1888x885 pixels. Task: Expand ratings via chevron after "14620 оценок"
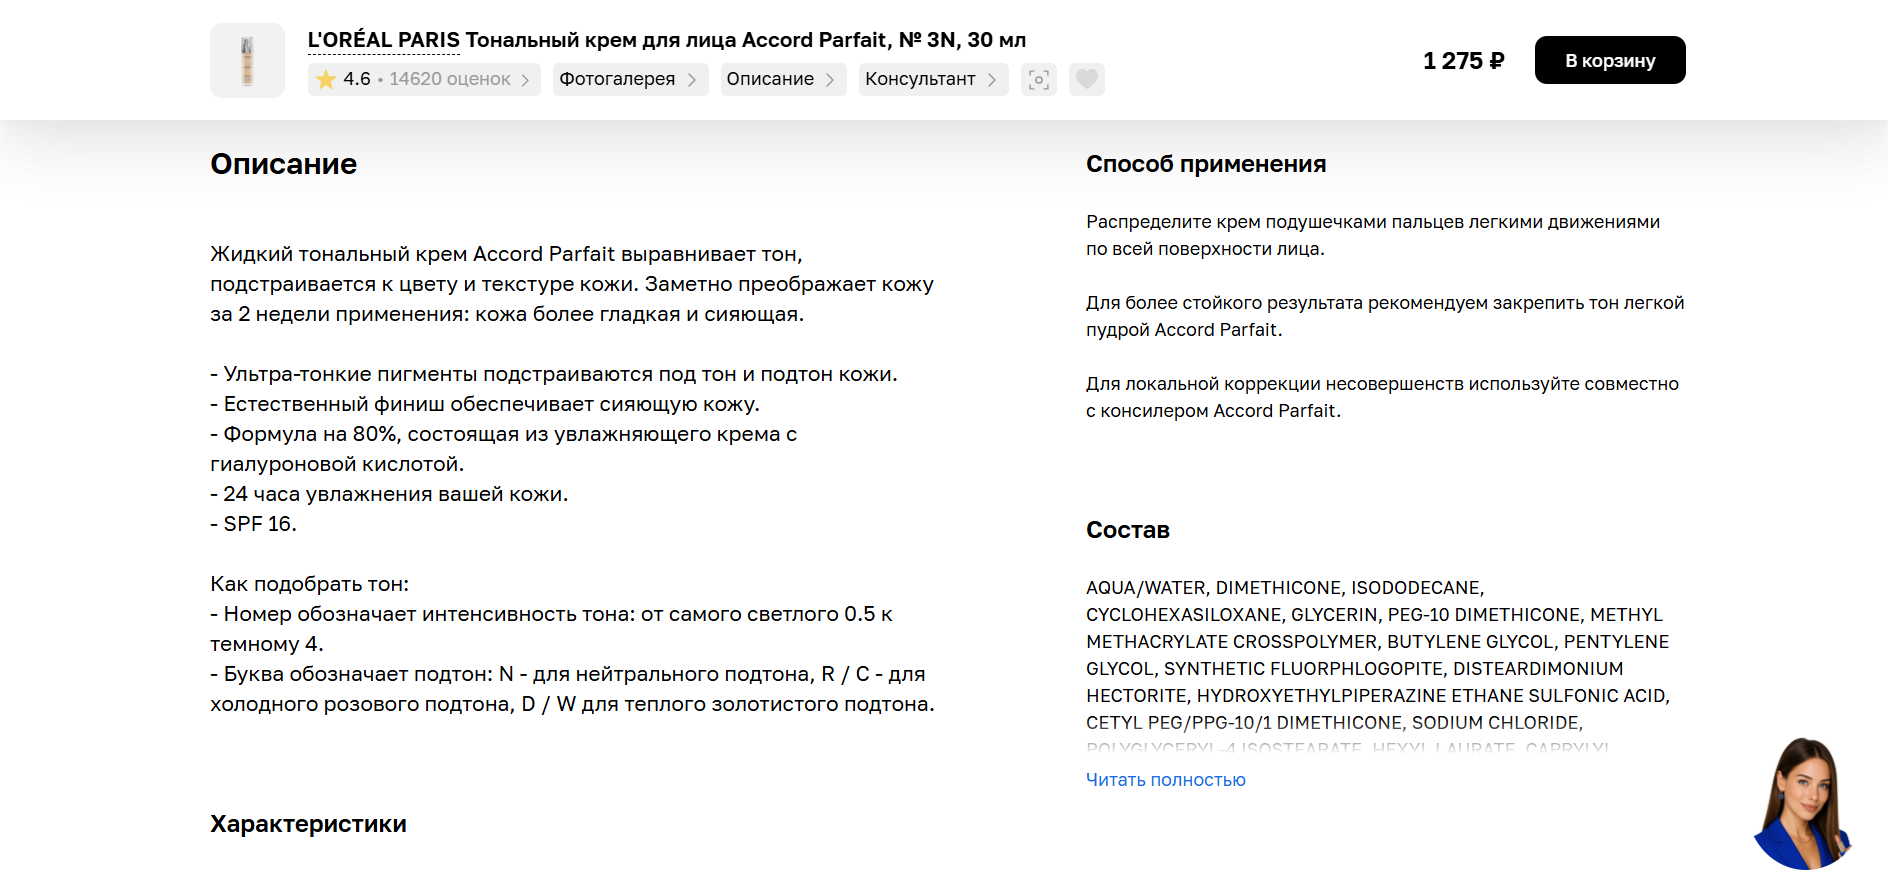tap(526, 80)
